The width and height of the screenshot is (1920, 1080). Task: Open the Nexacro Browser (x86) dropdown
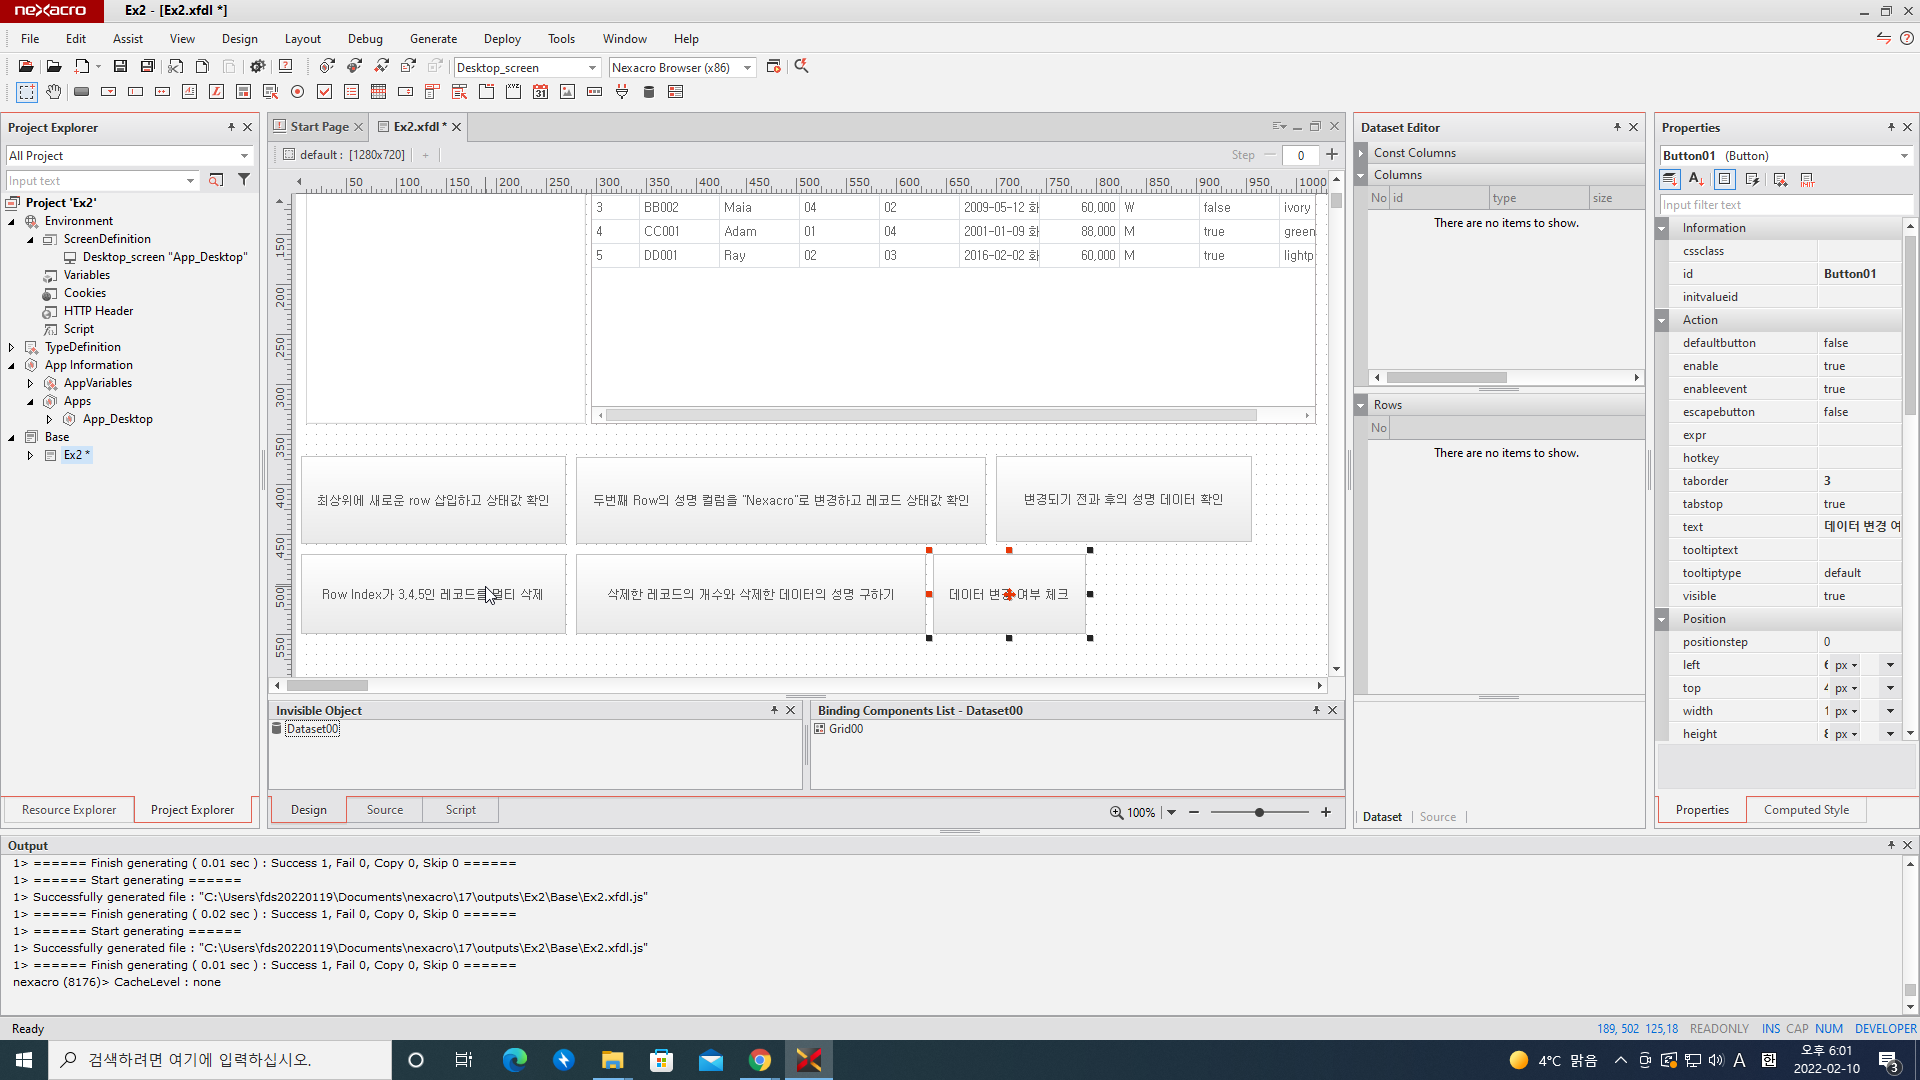pos(747,68)
